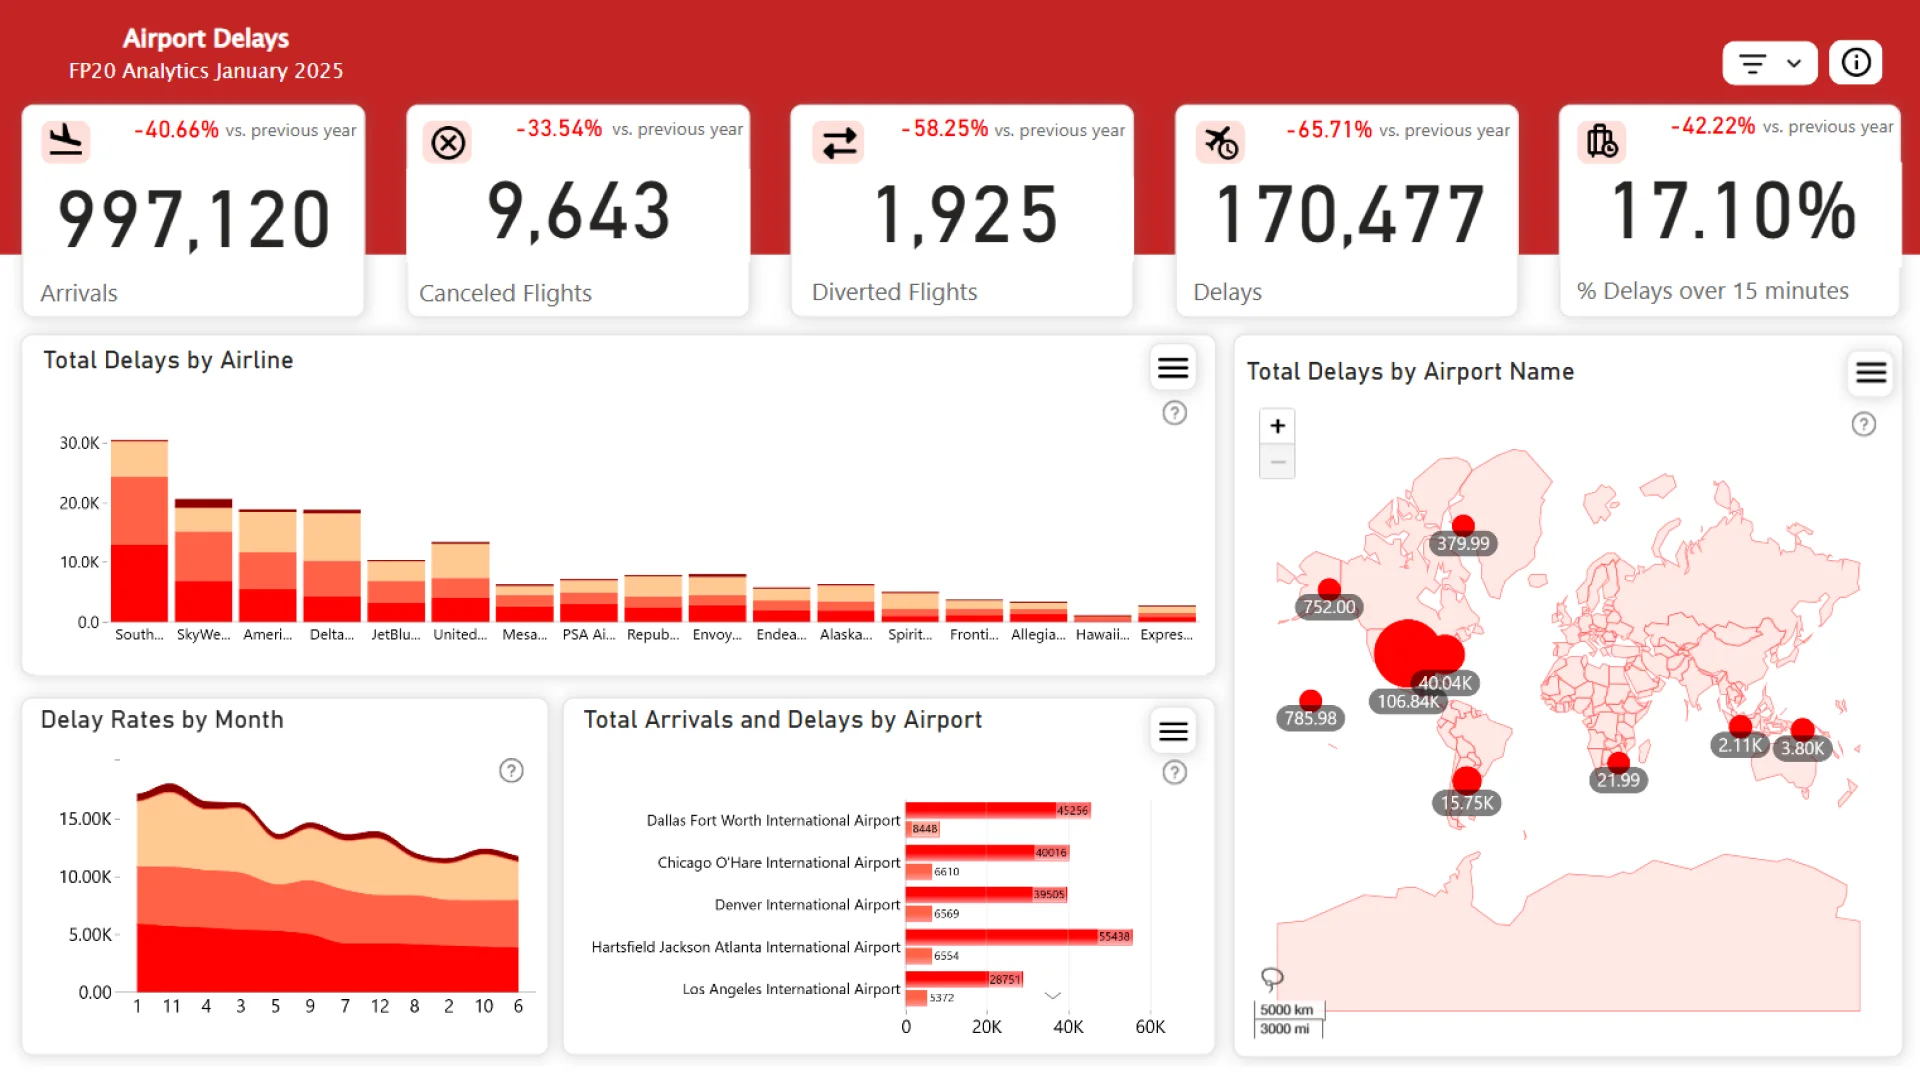Click the Dallas Fort Worth arrivals bar 45256
Screen dimensions: 1920x1080
point(998,810)
